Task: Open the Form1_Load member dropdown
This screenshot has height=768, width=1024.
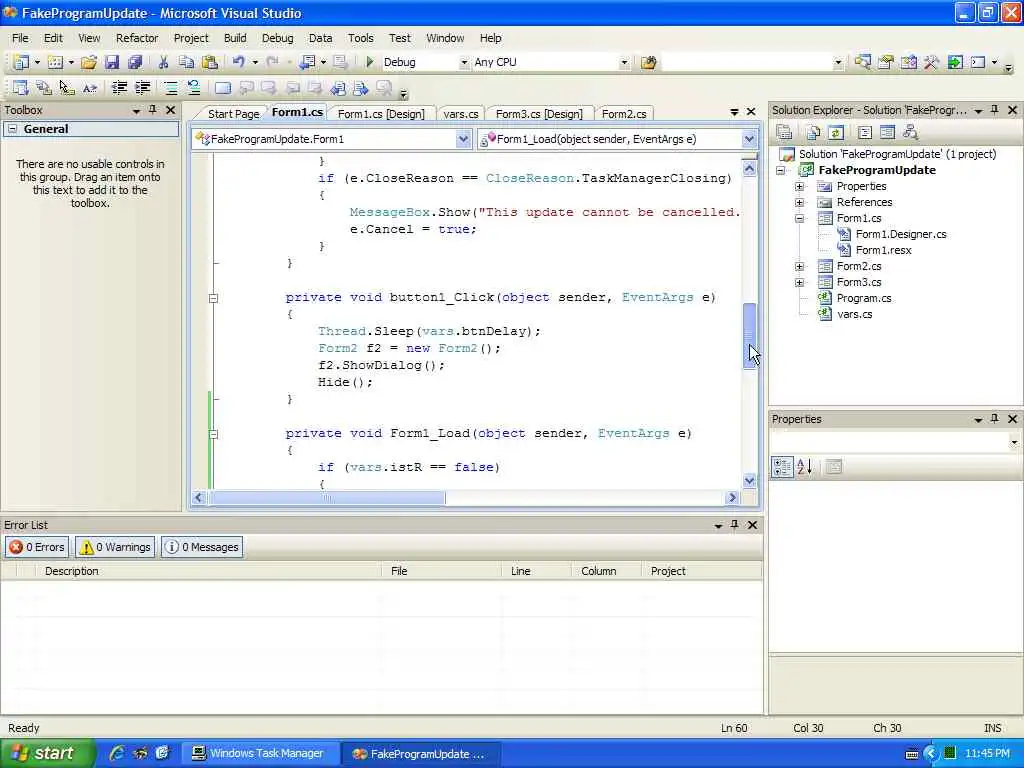Action: [749, 138]
